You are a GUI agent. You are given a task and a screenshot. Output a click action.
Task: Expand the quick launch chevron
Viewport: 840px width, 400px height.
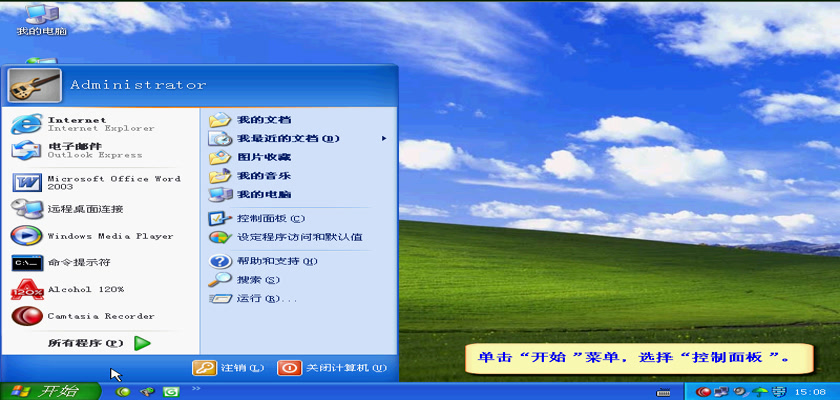click(196, 389)
